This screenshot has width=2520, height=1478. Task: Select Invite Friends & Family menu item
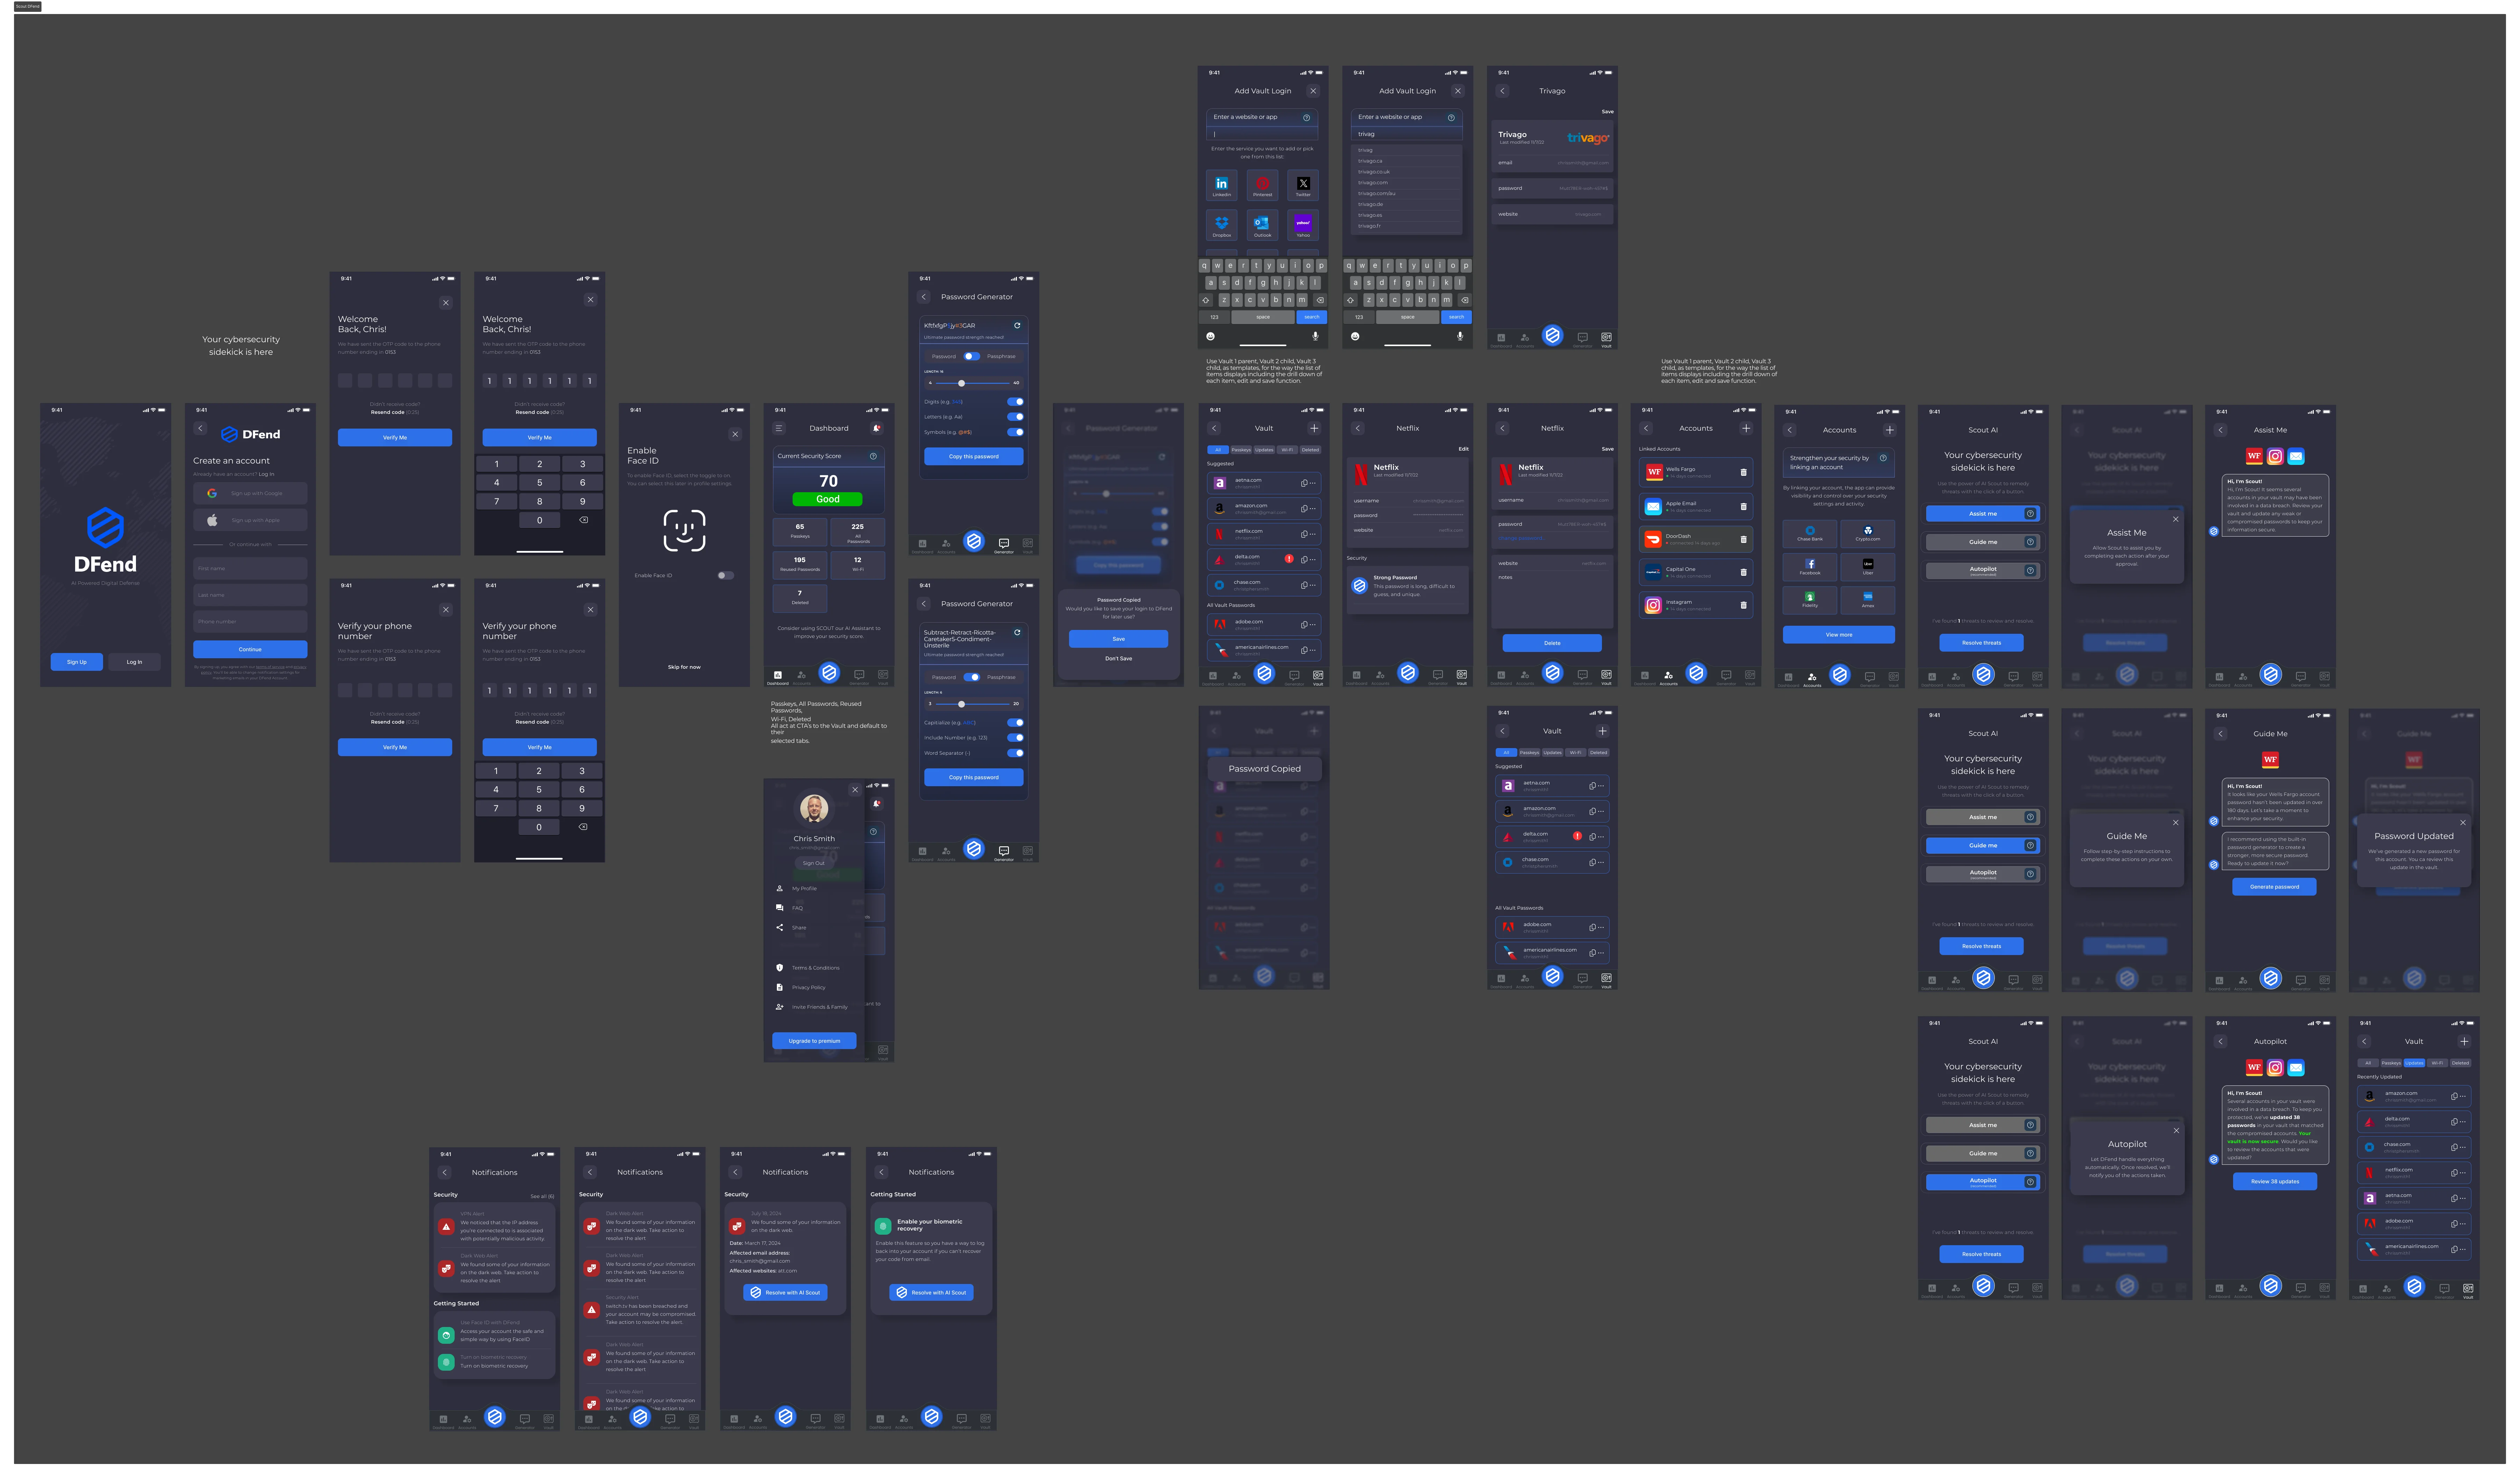pyautogui.click(x=812, y=1007)
